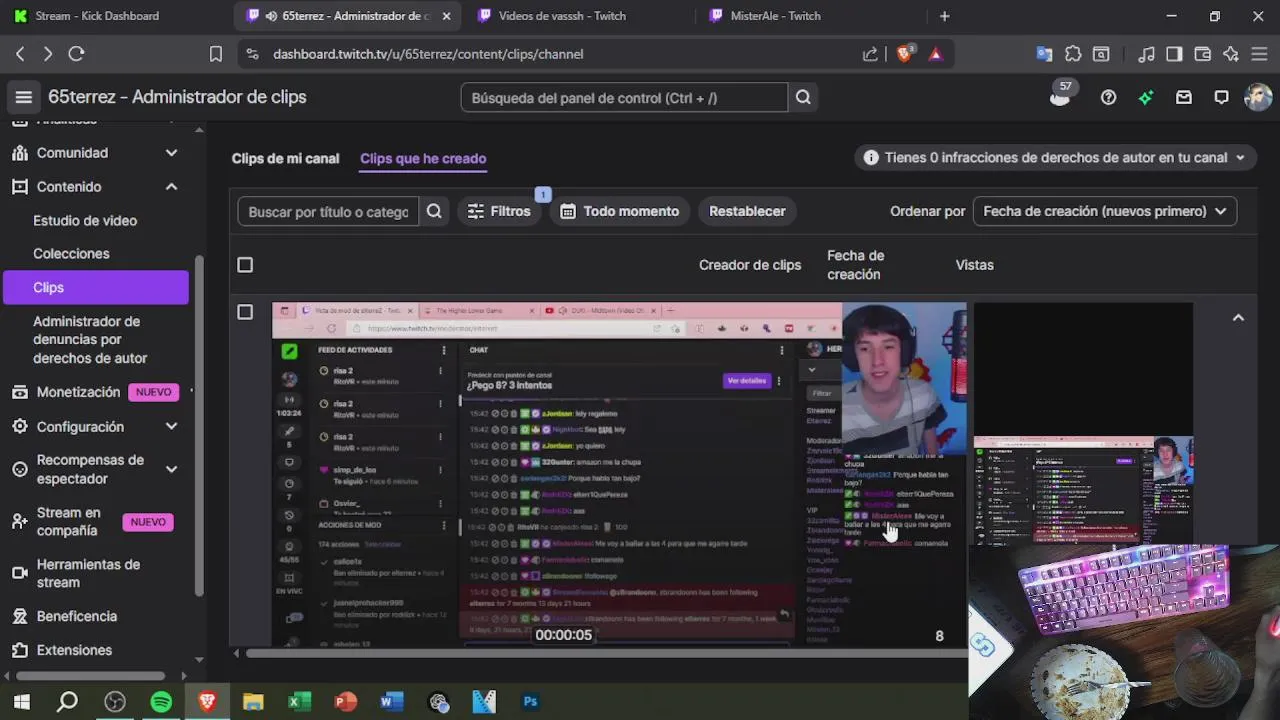
Task: Open the Leo AI sparkle icon
Action: pos(1231,54)
